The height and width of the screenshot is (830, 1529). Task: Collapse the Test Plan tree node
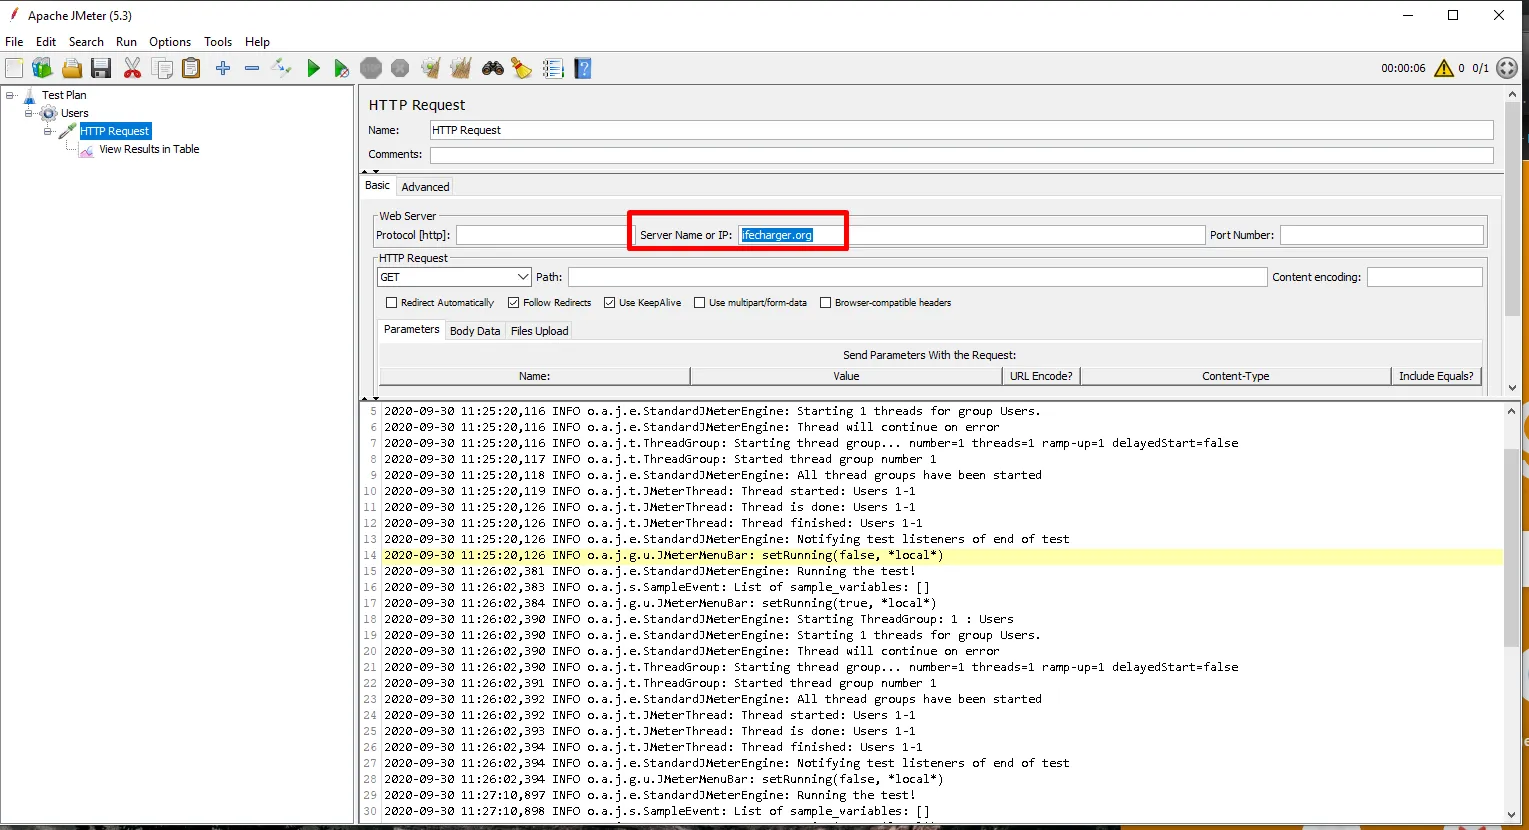tap(10, 95)
